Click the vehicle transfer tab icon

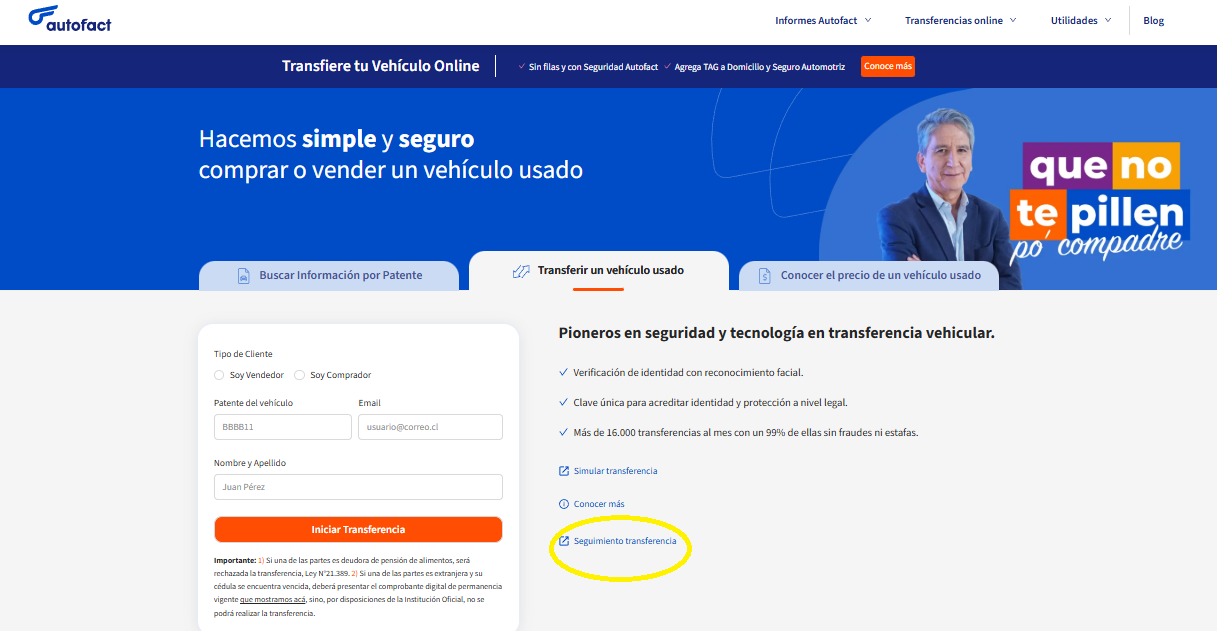[520, 271]
